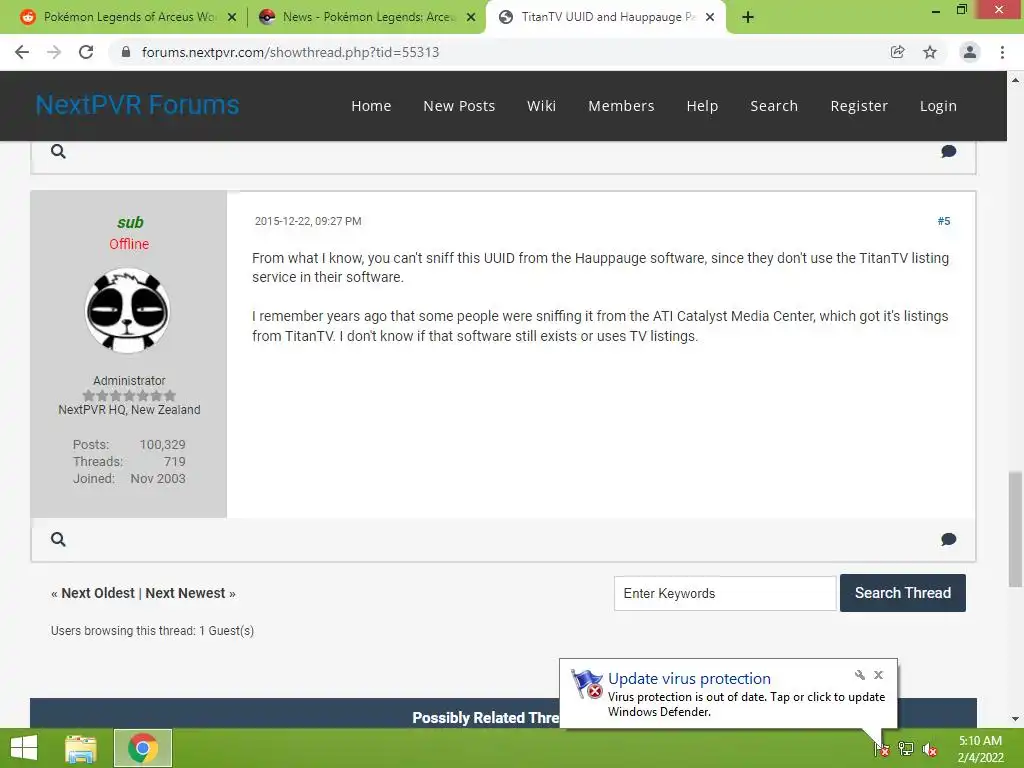Open File Explorer from the taskbar
Image resolution: width=1024 pixels, height=768 pixels.
point(80,748)
